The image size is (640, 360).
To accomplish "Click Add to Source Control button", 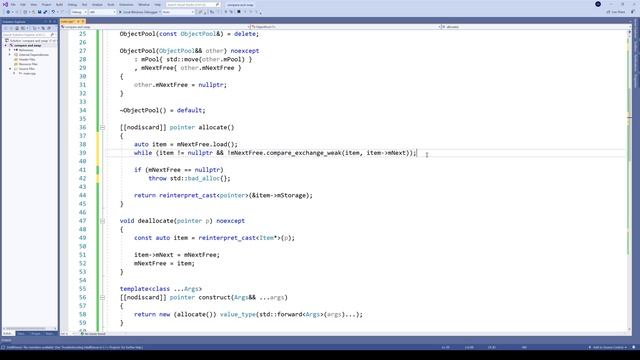I will pos(607,347).
